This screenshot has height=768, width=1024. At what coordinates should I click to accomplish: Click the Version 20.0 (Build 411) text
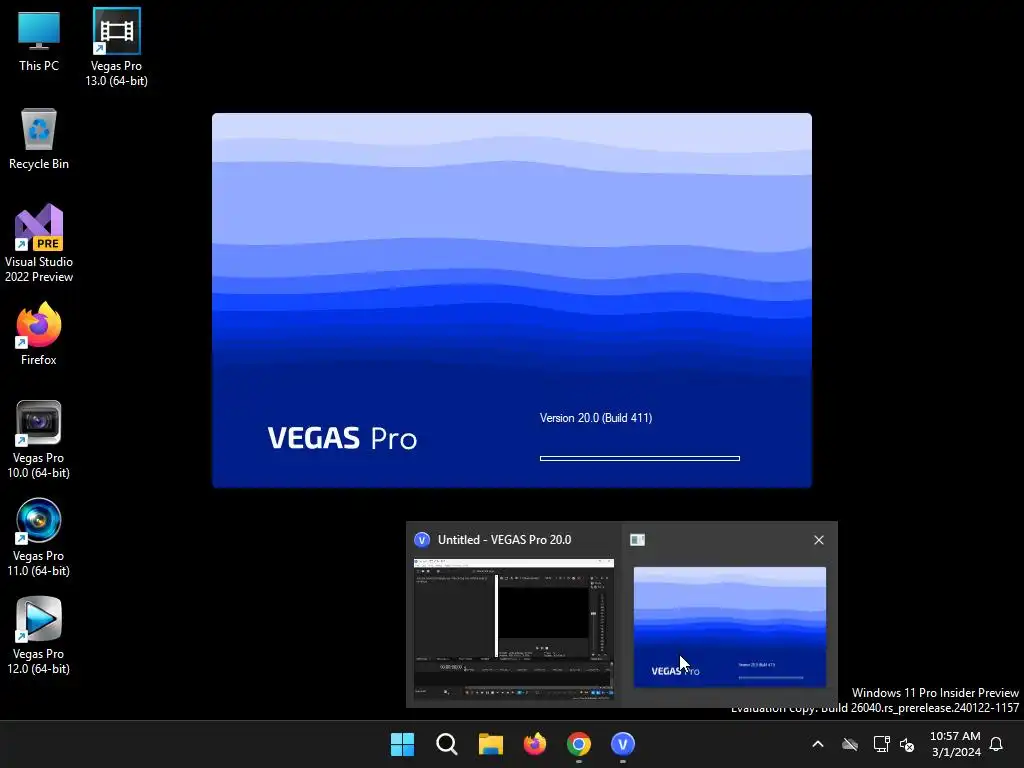596,418
